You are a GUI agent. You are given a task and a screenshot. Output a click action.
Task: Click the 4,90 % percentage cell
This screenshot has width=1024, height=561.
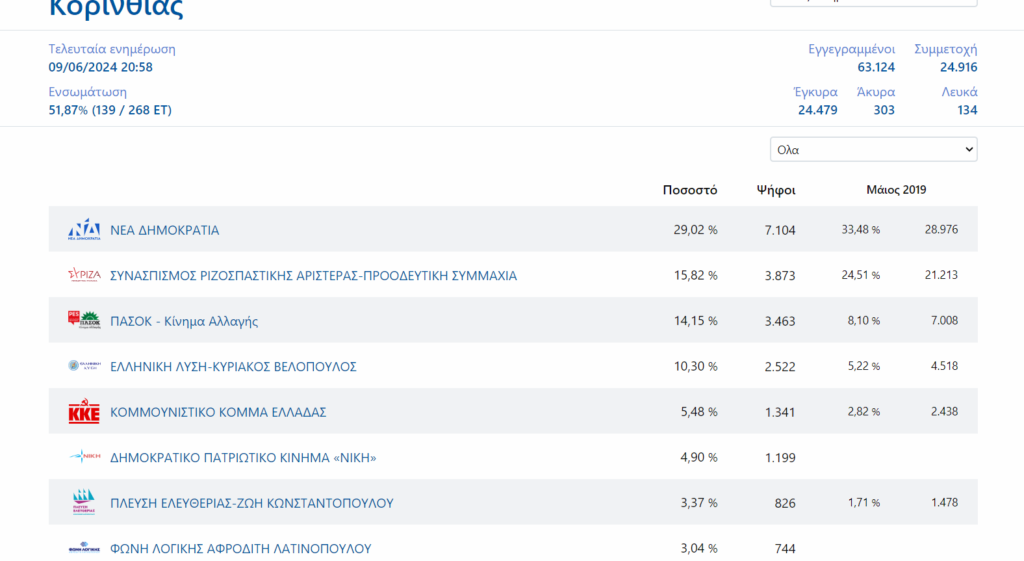[699, 457]
